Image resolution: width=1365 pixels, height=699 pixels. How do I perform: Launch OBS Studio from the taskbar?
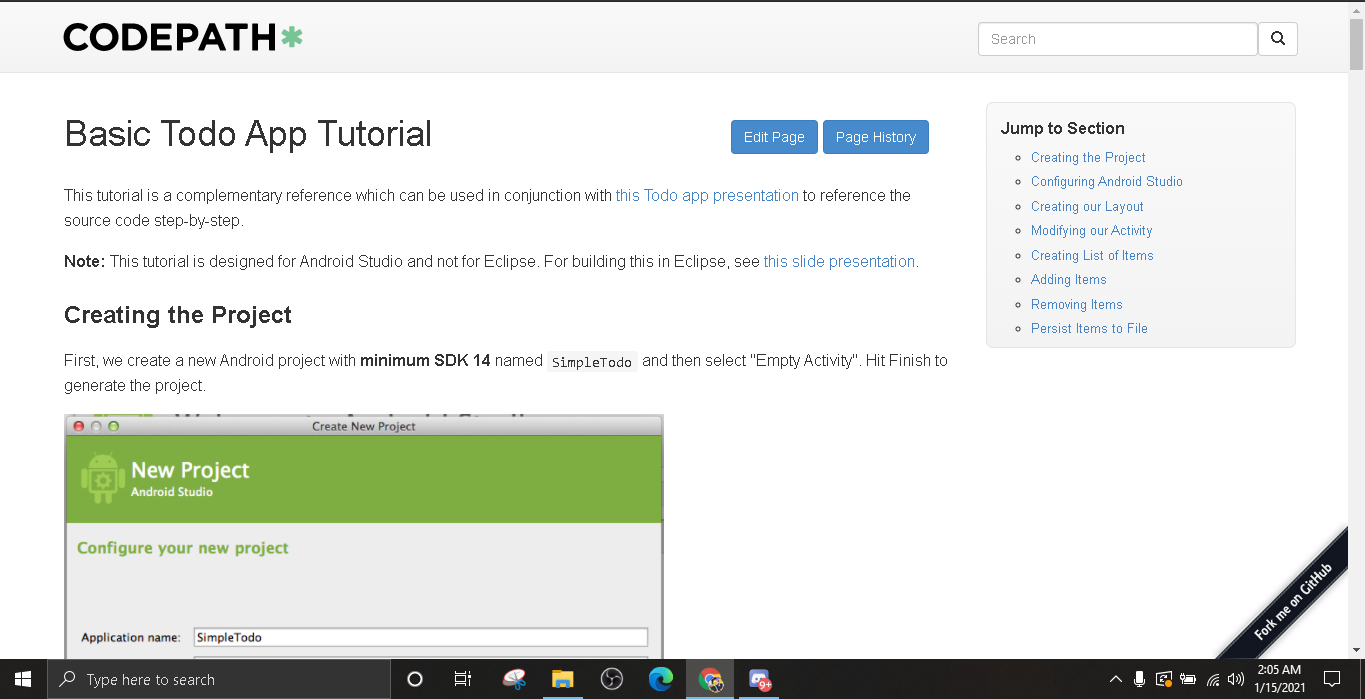[612, 679]
